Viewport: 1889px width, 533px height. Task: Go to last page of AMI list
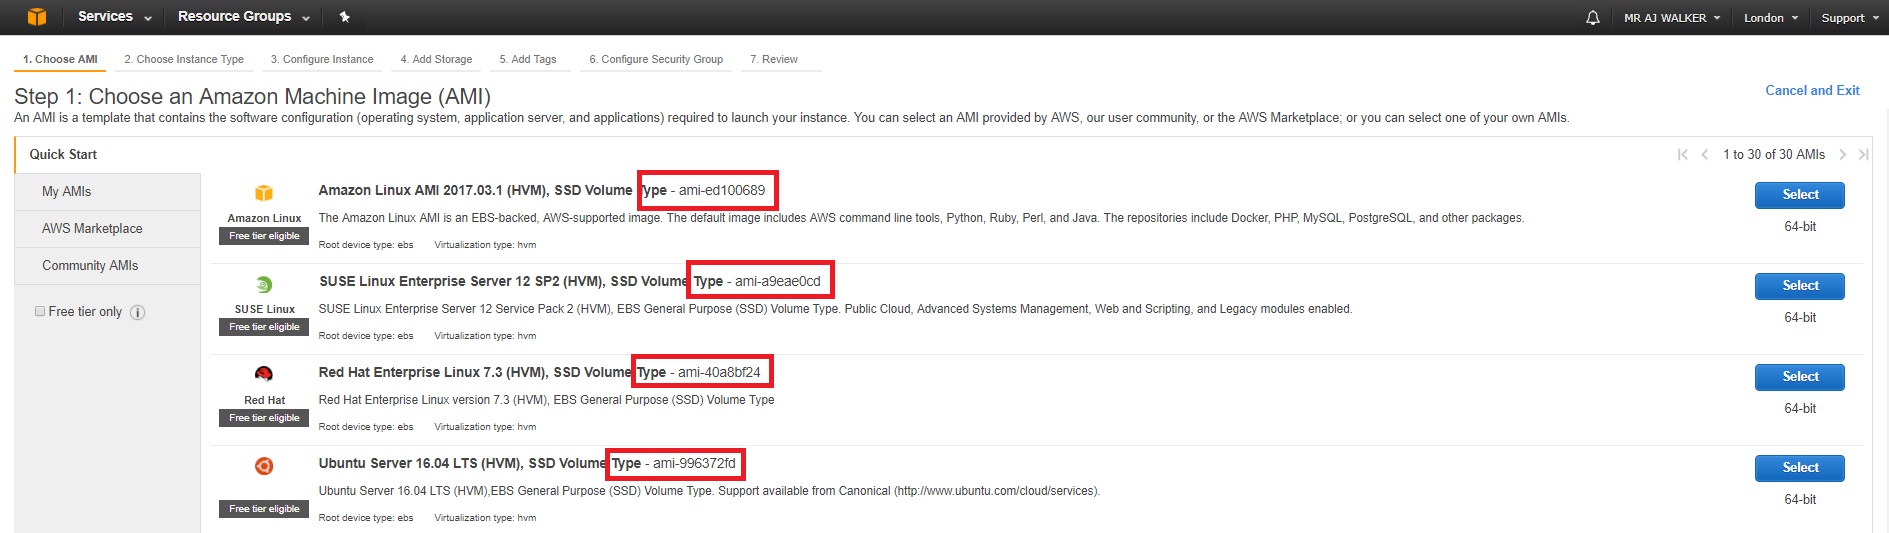pyautogui.click(x=1863, y=154)
